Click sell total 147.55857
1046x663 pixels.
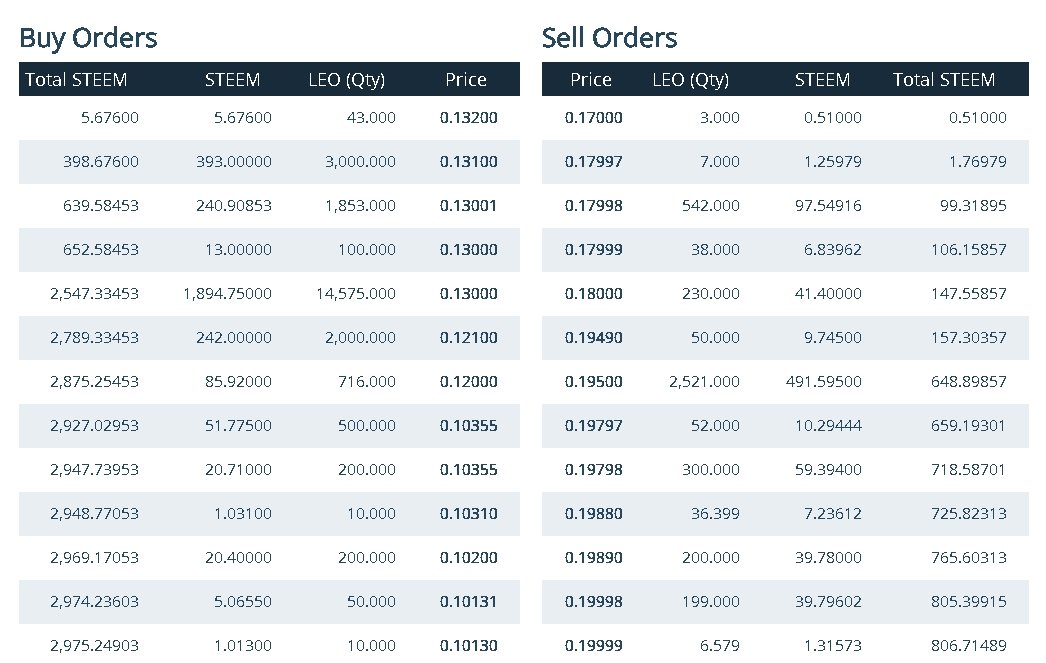click(x=969, y=294)
